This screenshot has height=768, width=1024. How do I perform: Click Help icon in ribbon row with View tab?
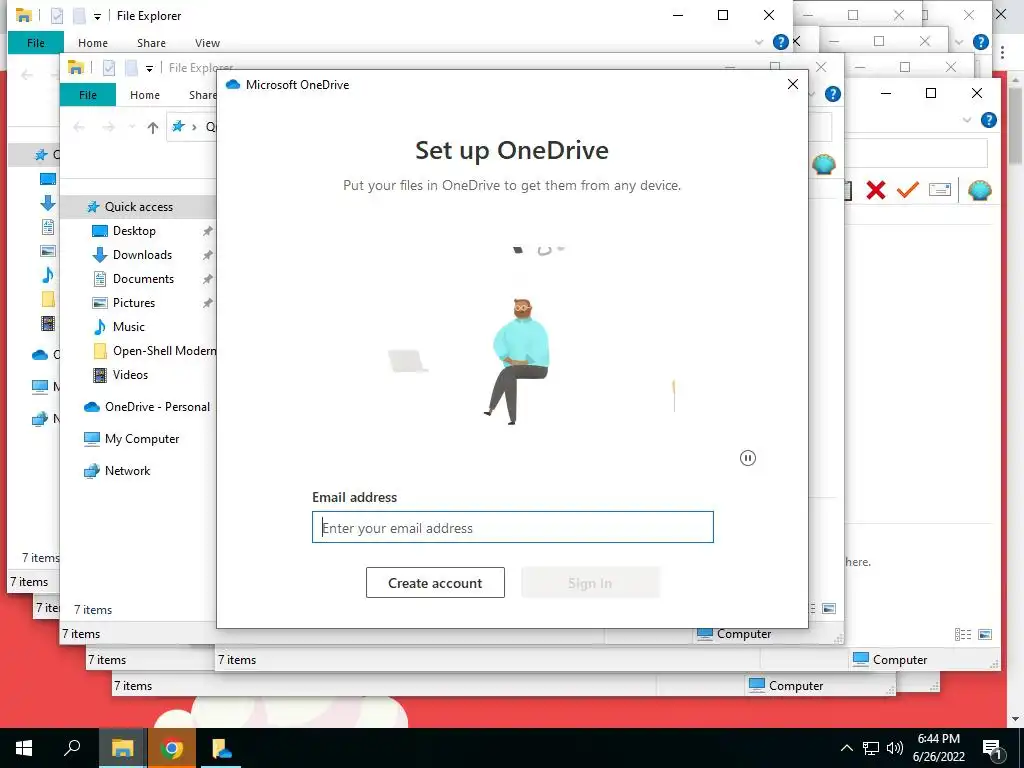[780, 42]
